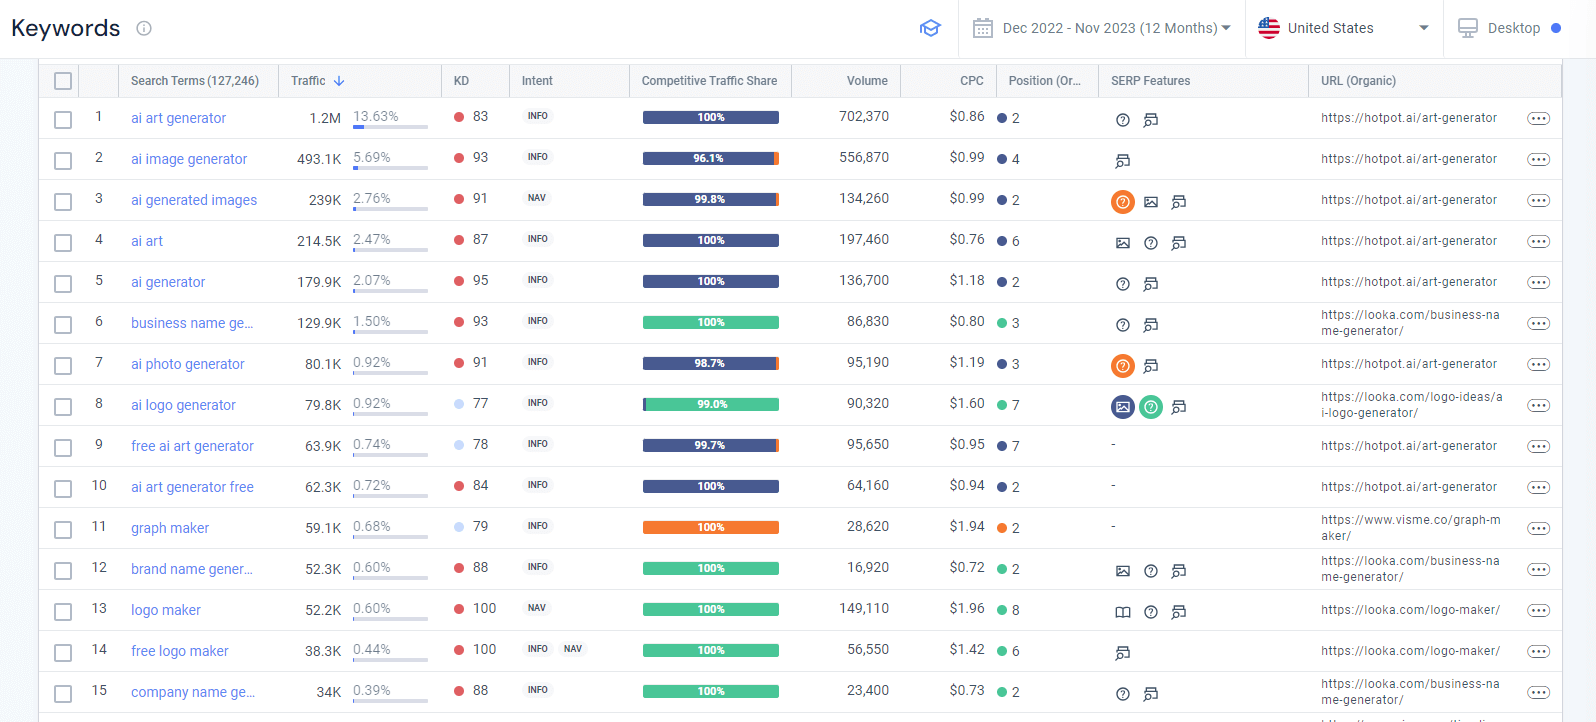1596x722 pixels.
Task: Click the green SERP icon for ai logo generator
Action: point(1151,407)
